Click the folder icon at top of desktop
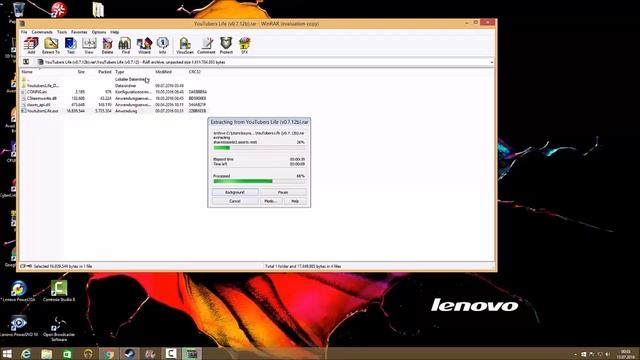640x360 pixels. tap(98, 9)
